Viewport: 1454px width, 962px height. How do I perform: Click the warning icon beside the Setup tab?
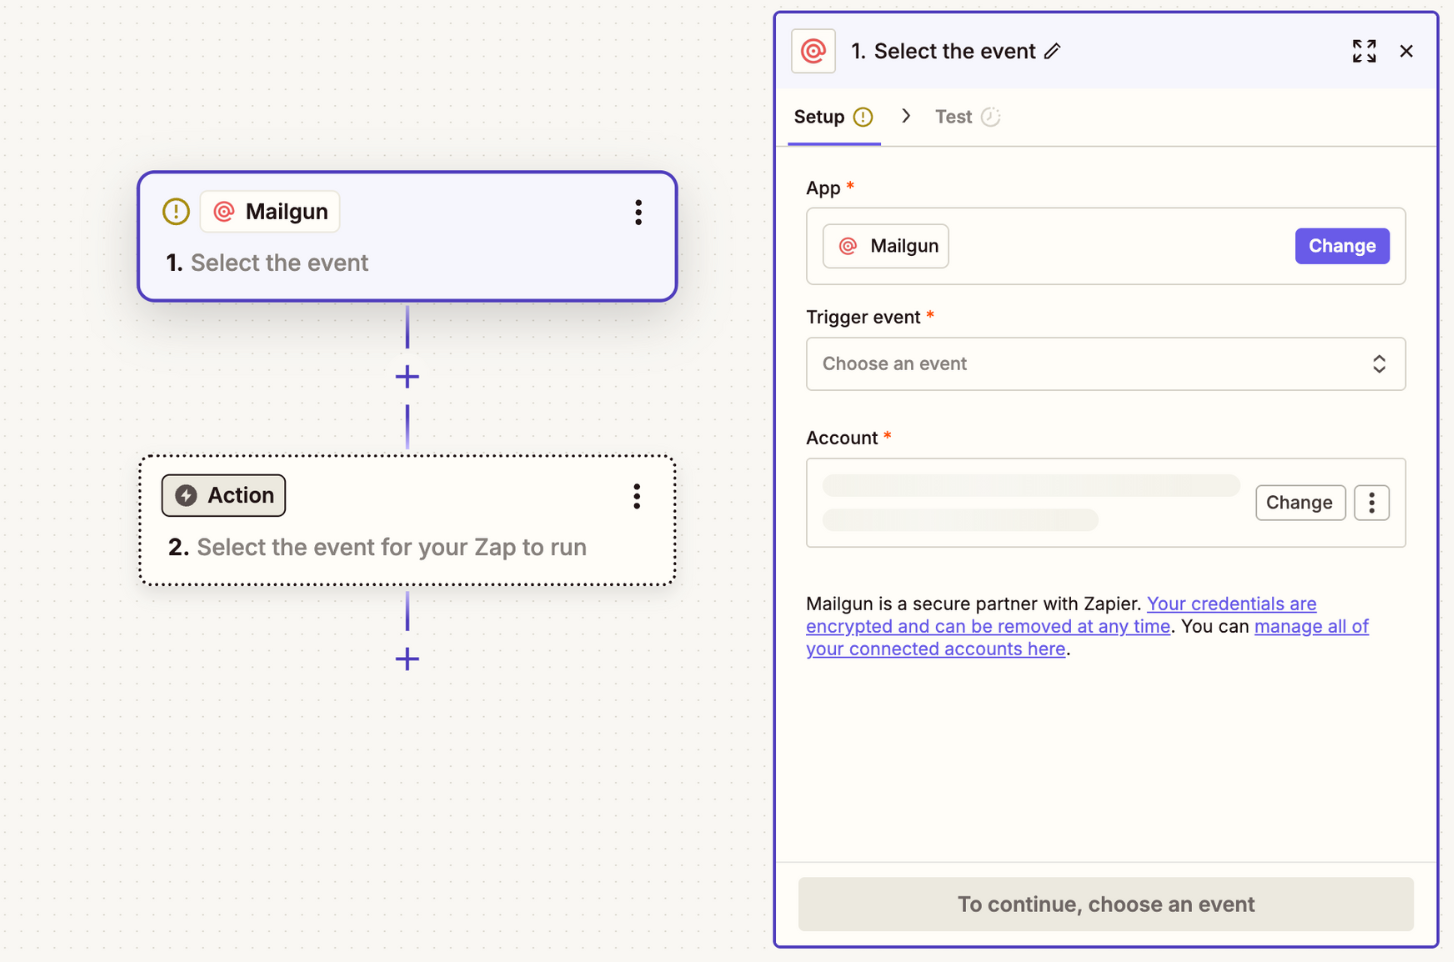pos(864,116)
